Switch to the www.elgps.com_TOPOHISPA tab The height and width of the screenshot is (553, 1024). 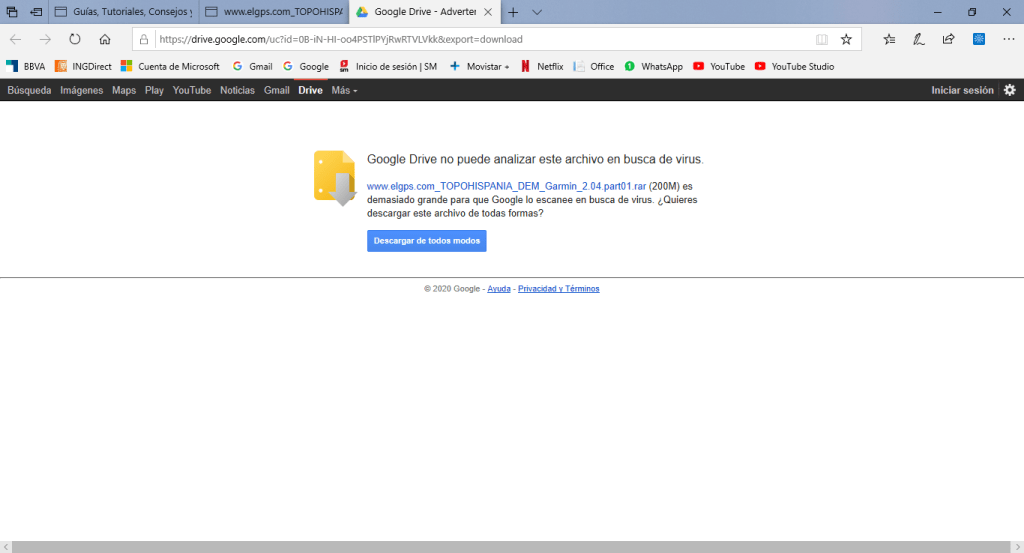click(x=273, y=12)
